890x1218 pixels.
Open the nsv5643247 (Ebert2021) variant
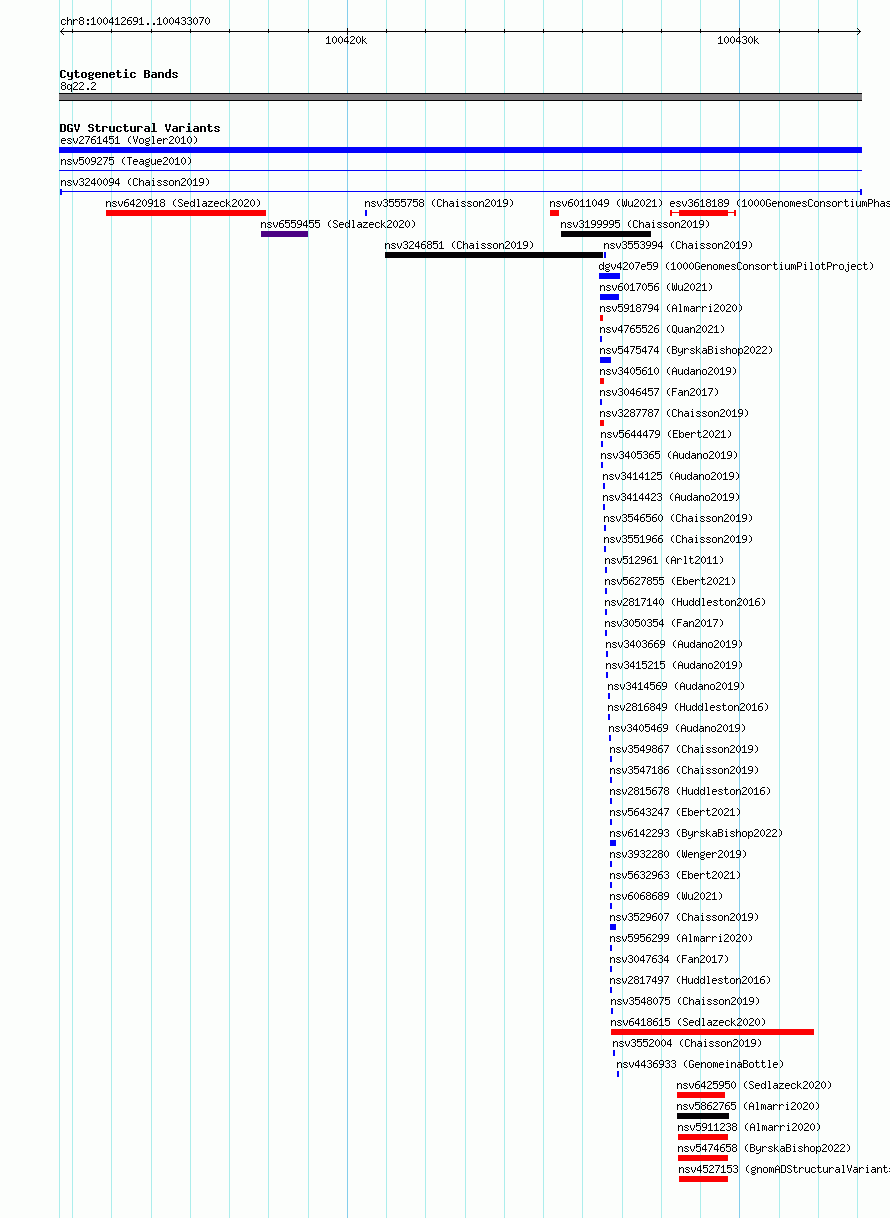(676, 812)
